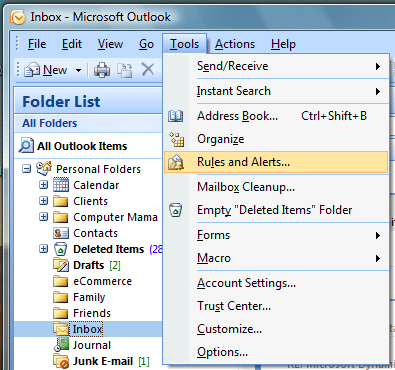The height and width of the screenshot is (370, 395).
Task: Choose Address Book... from Tools menu
Action: pos(276,116)
